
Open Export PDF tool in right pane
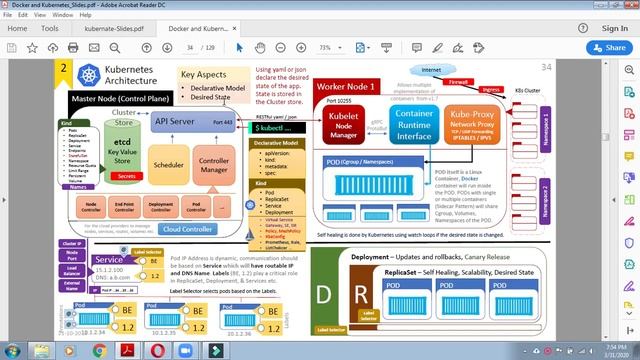(x=629, y=92)
